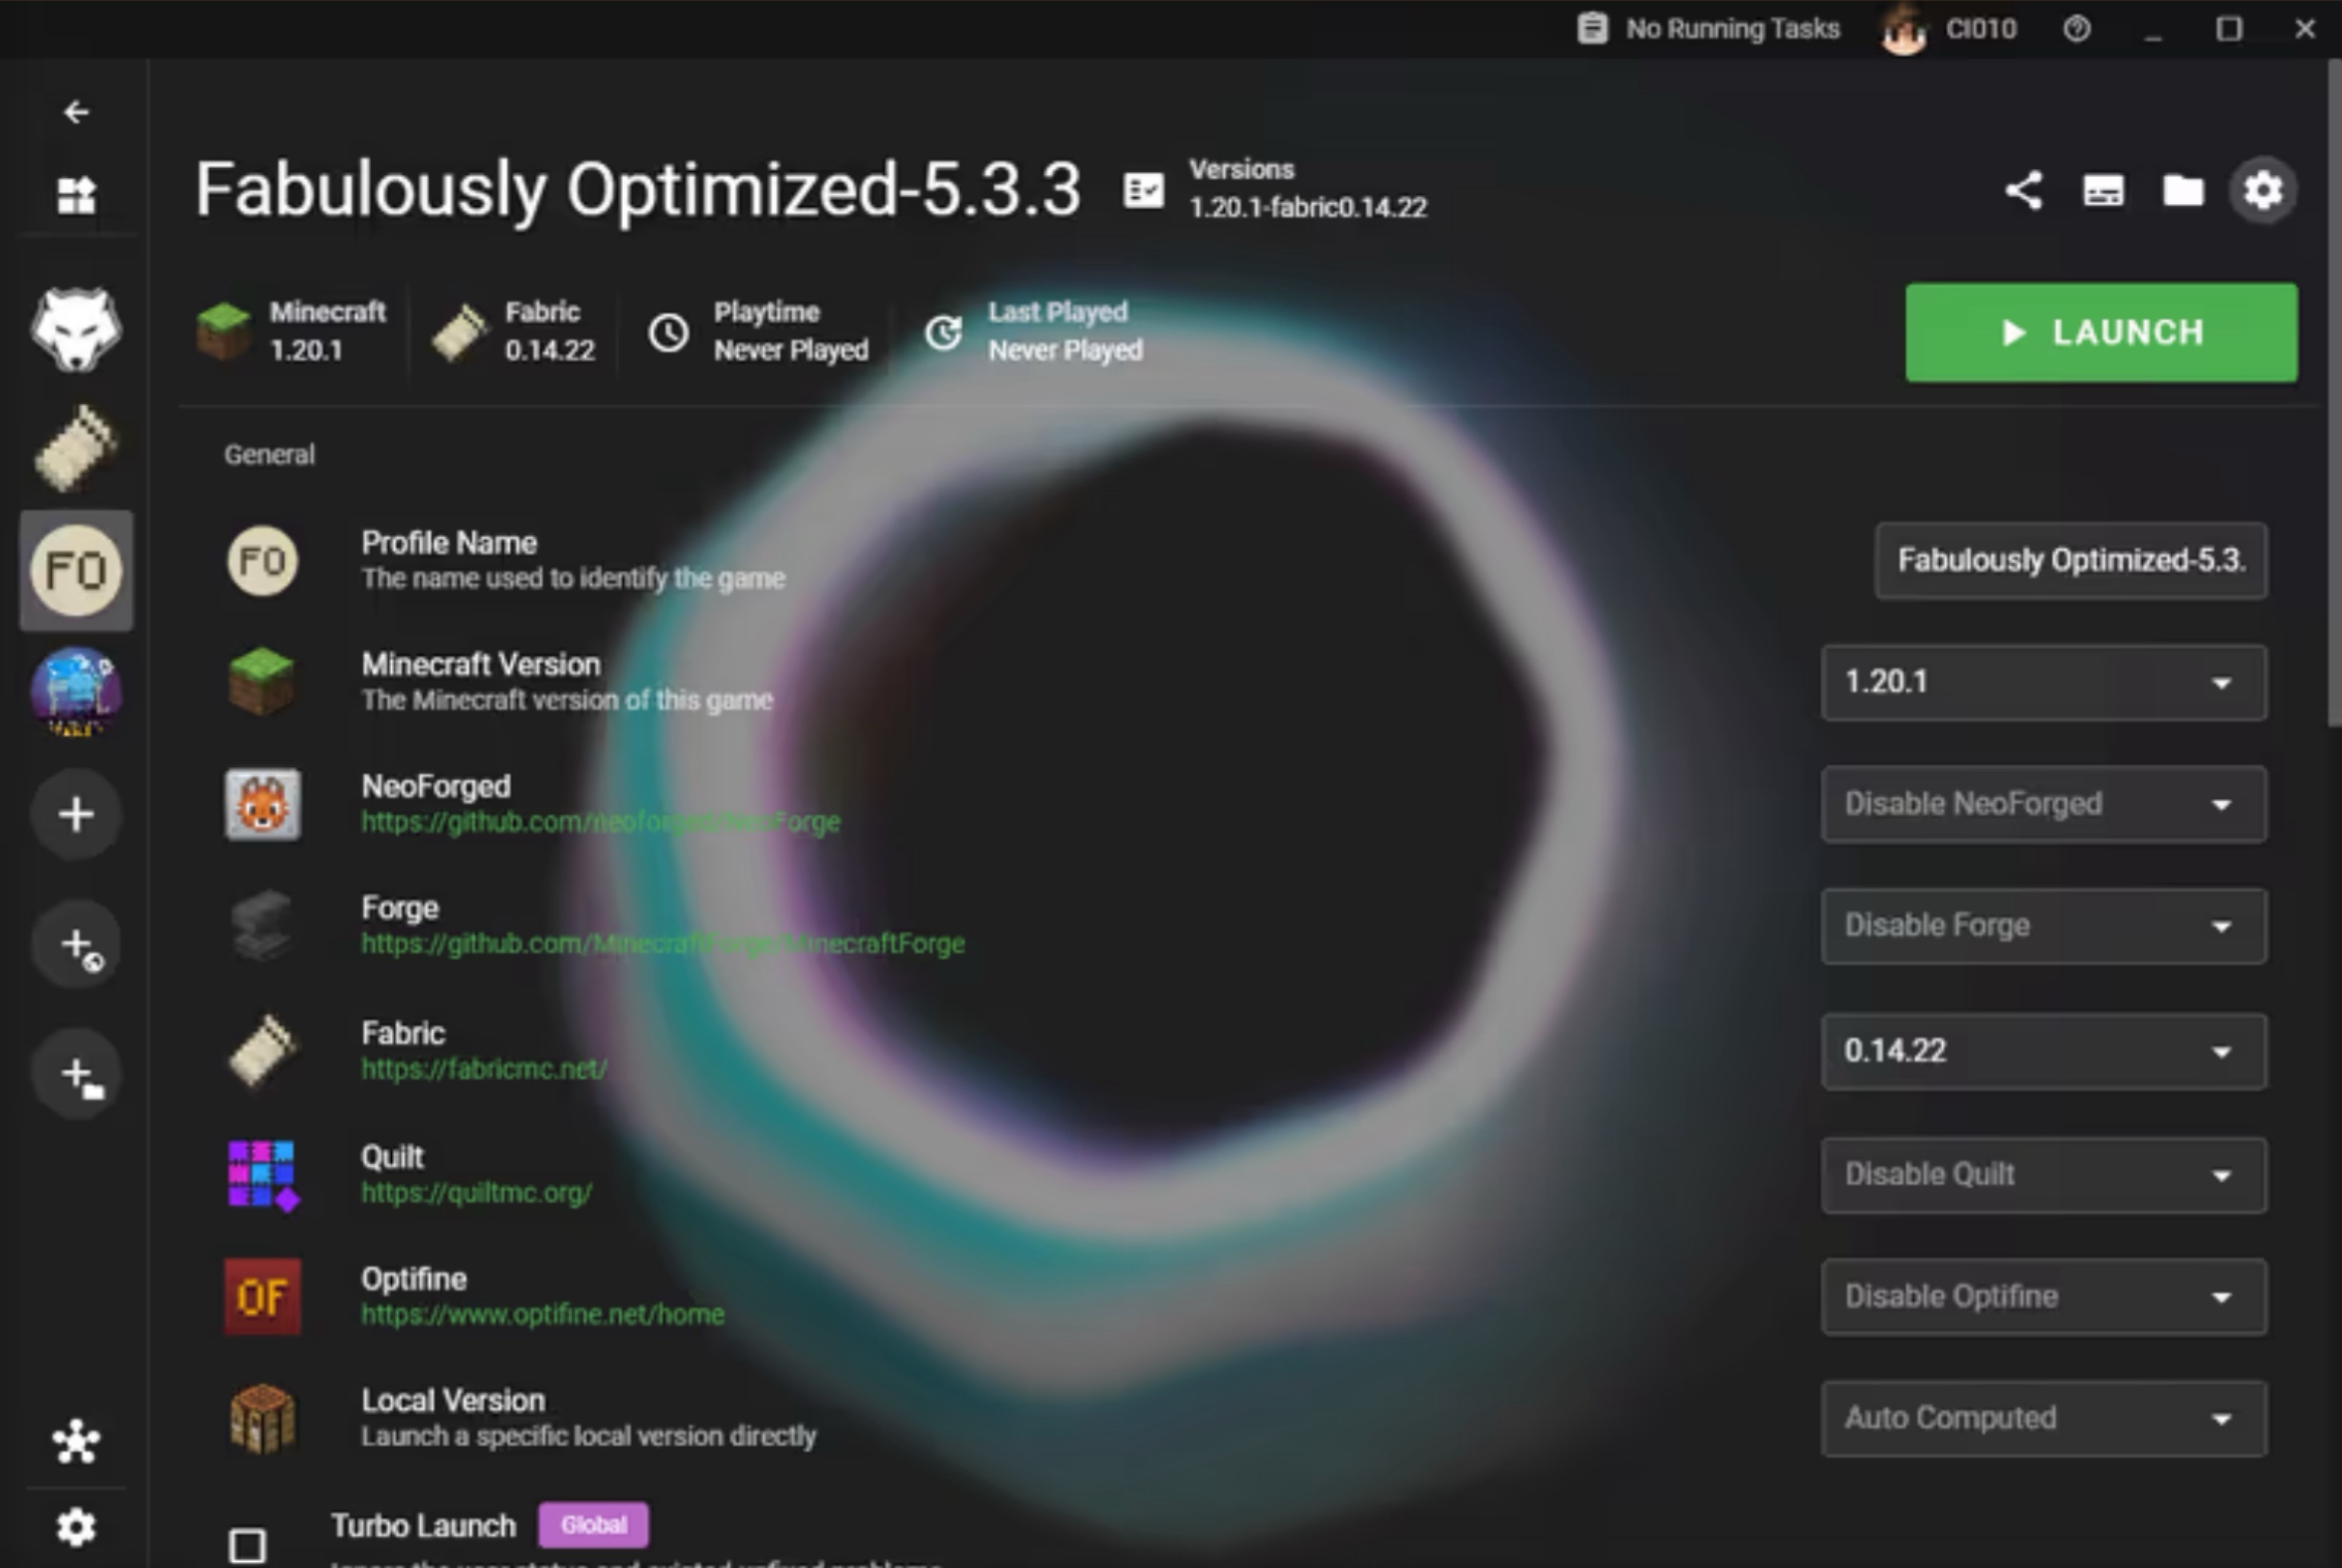Go back using the arrow icon

pyautogui.click(x=76, y=112)
